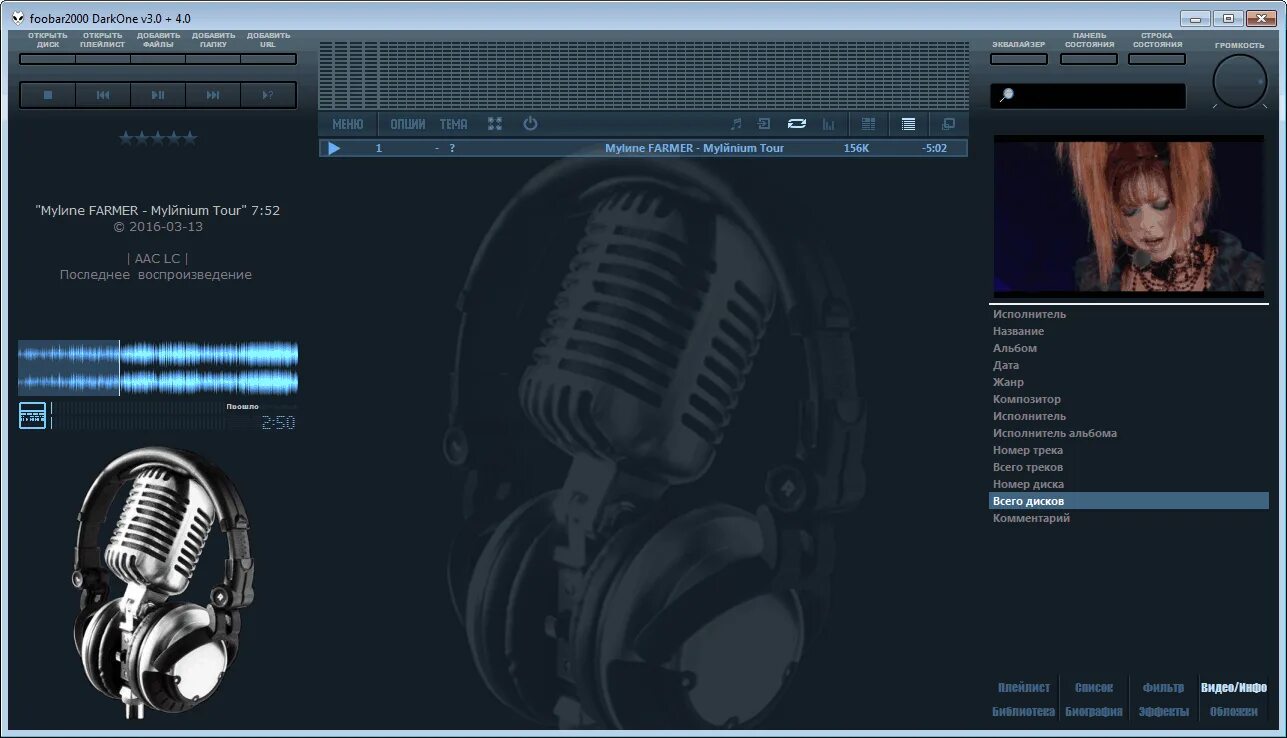Click the Добавить файлы button

click(158, 59)
